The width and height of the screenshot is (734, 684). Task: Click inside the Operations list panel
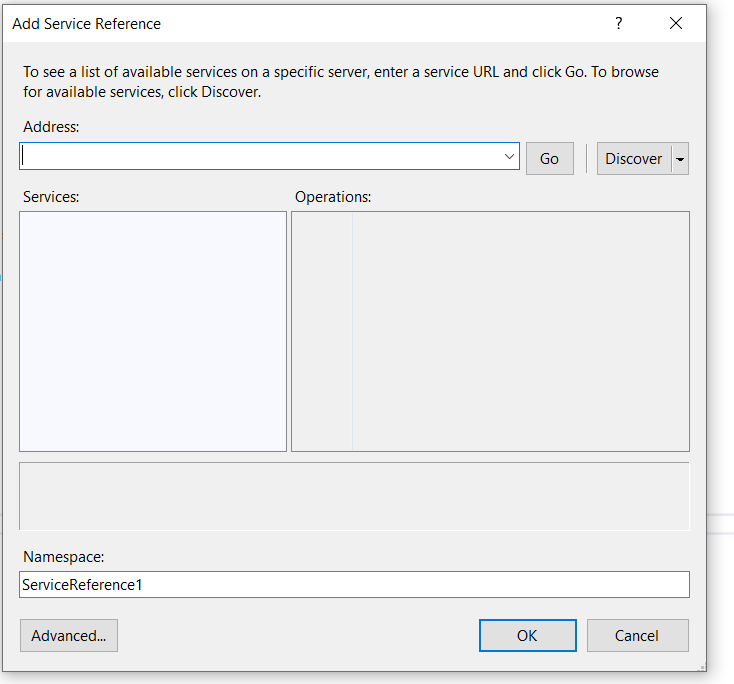point(490,331)
